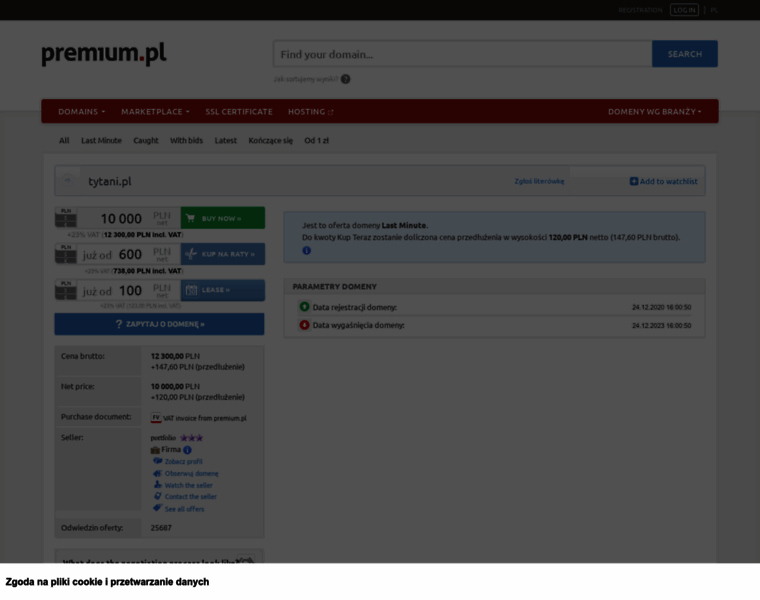Click the calendar icon on Lease button
This screenshot has height=600, width=760.
(x=191, y=290)
